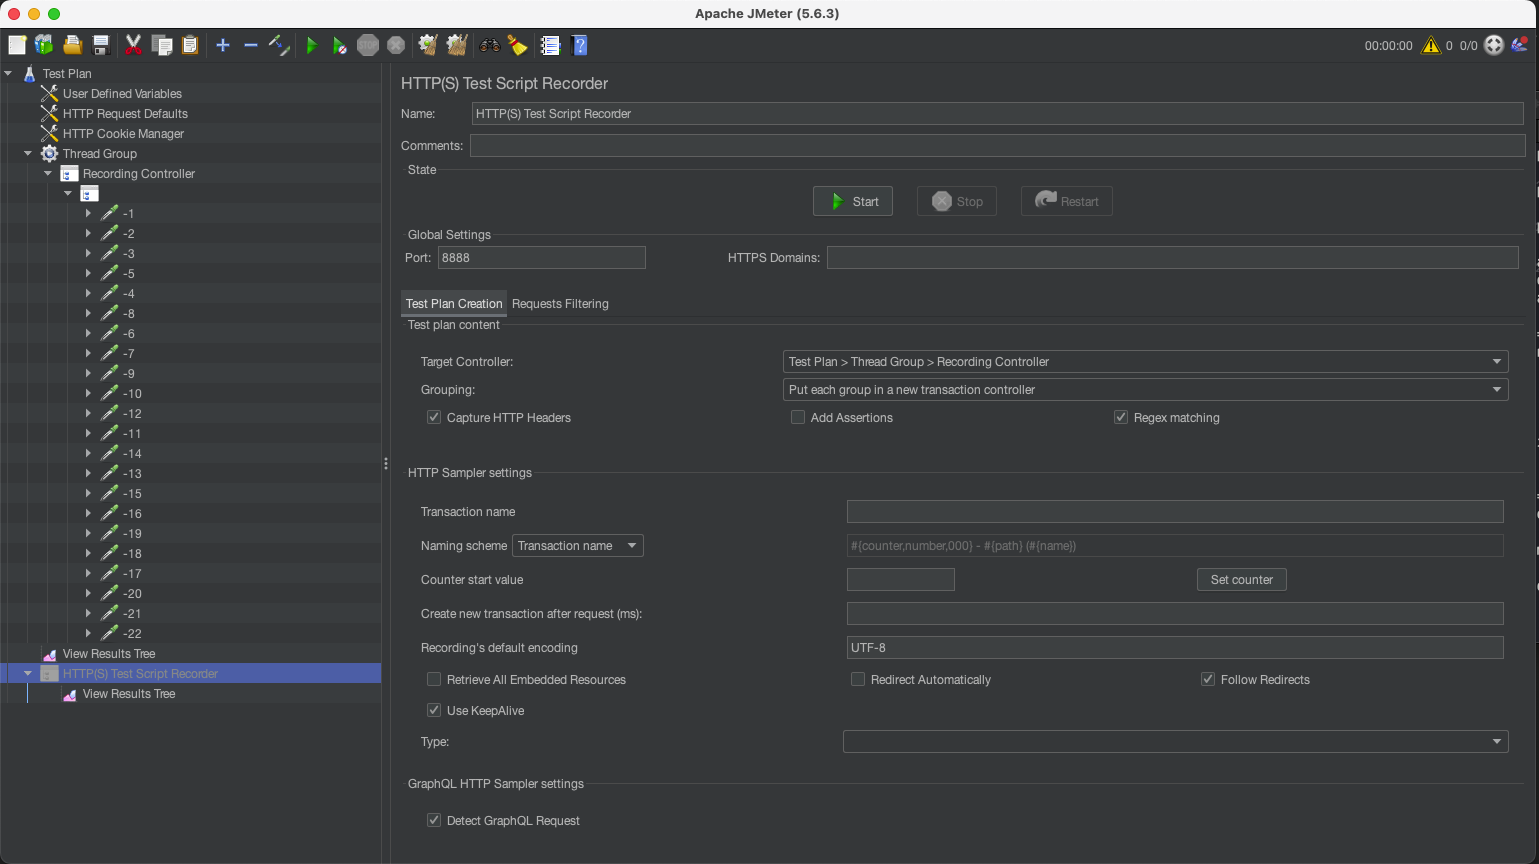This screenshot has height=864, width=1539.
Task: Collapse all nodes with the minus icon
Action: (x=251, y=45)
